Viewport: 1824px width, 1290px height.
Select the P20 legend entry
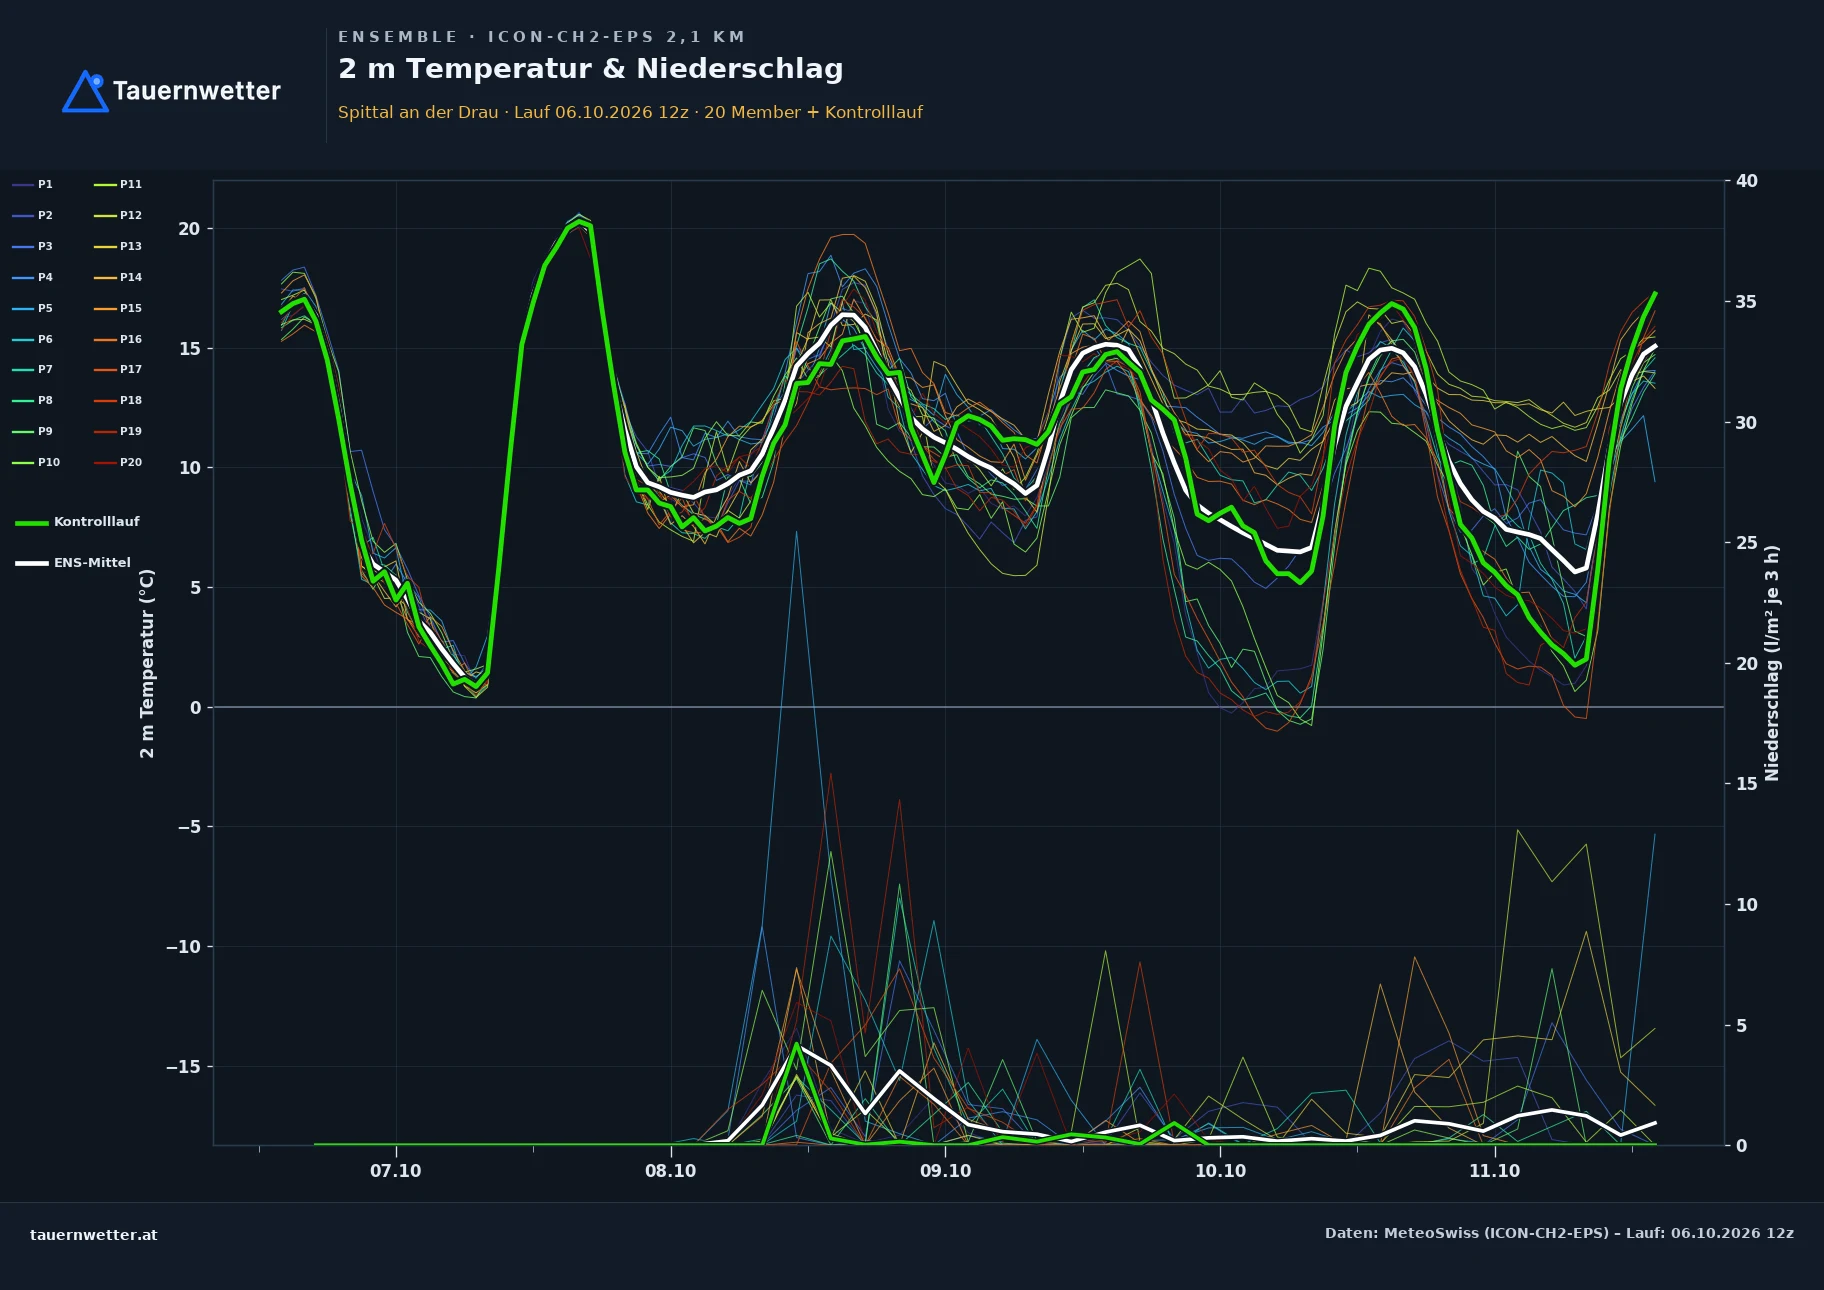(x=118, y=462)
